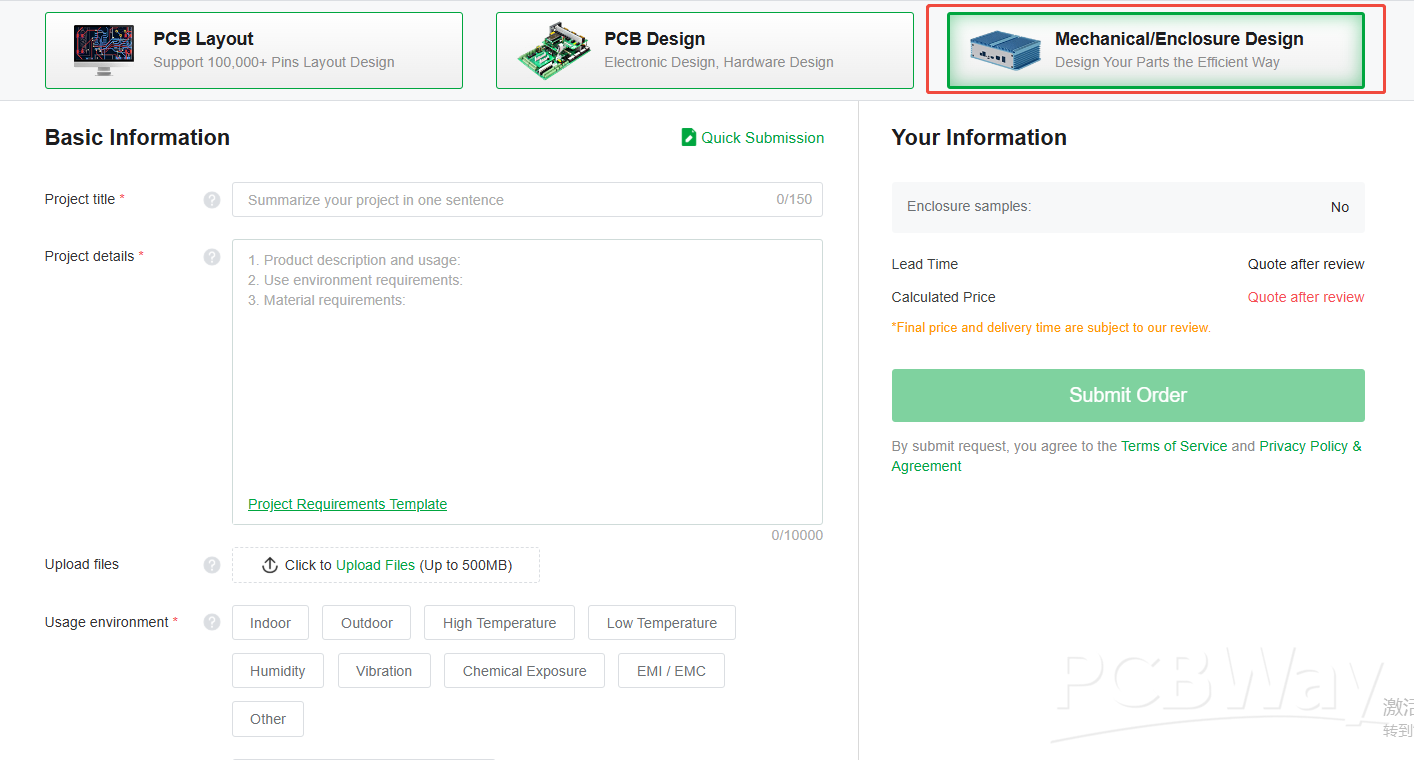Click help icon beside Project title
1414x760 pixels.
(x=212, y=200)
